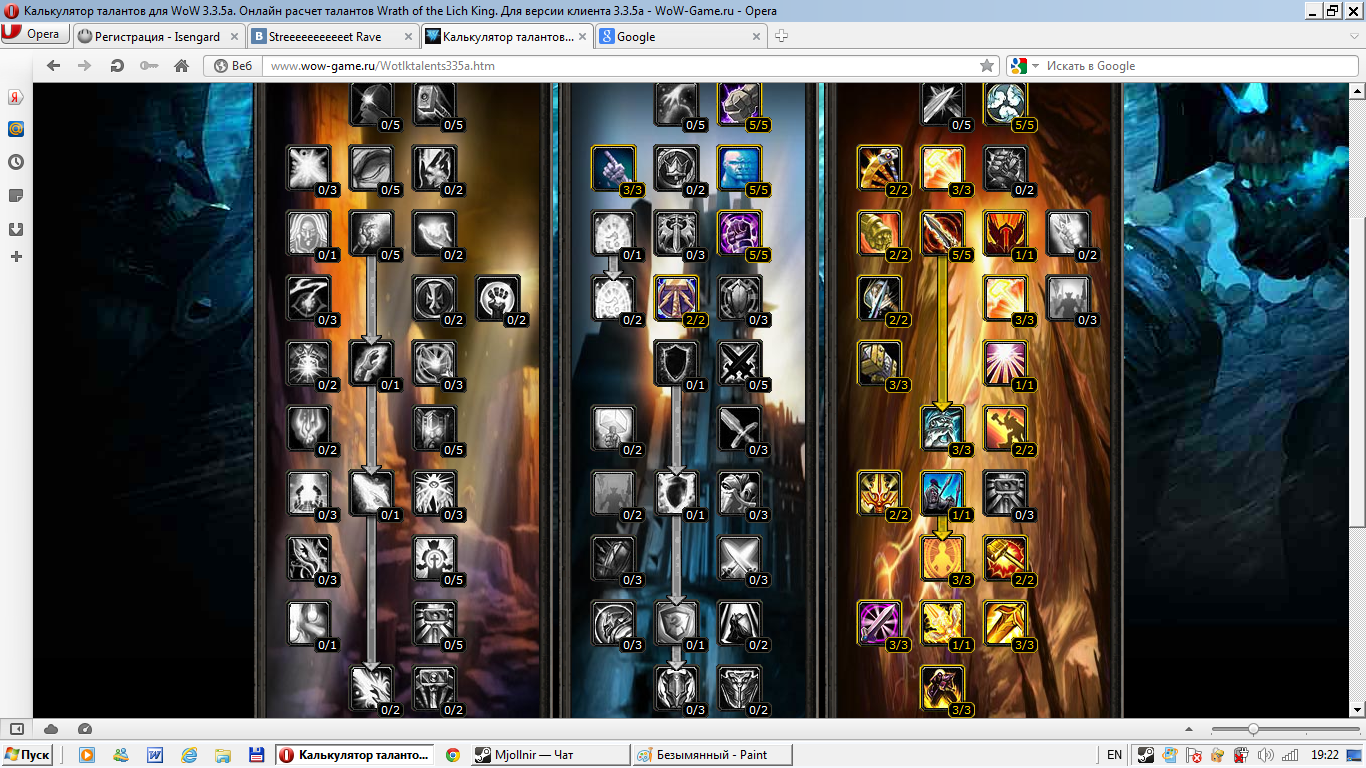Switch to Регистрация - Isengard tab
This screenshot has width=1366, height=768.
(x=158, y=36)
